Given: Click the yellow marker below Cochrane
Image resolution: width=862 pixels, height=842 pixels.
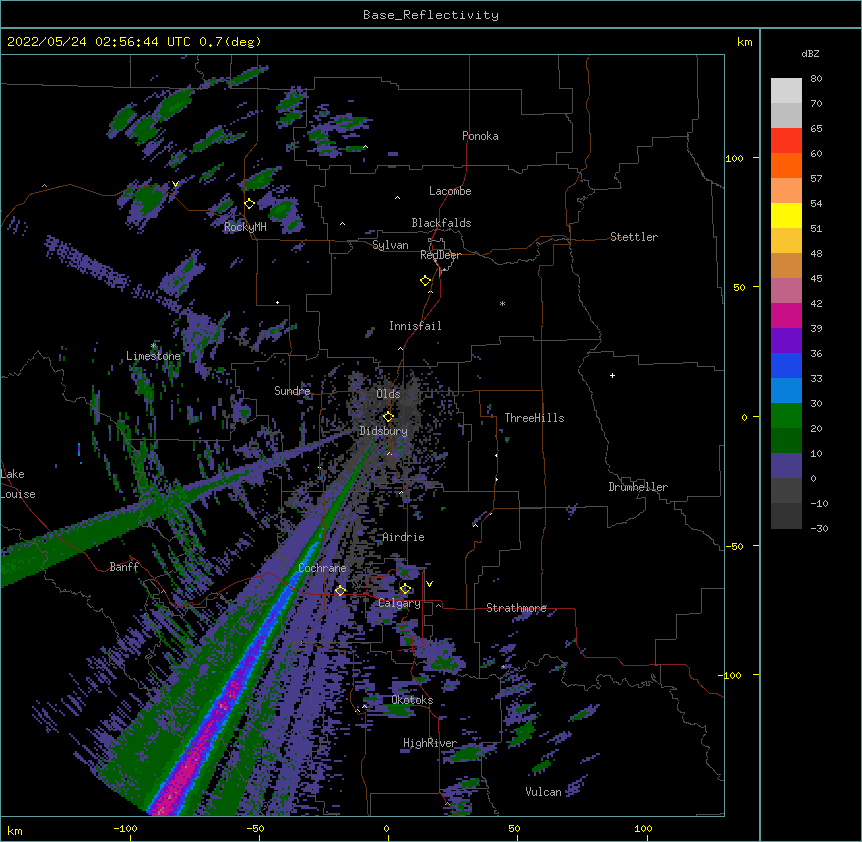Looking at the screenshot, I should tap(341, 590).
